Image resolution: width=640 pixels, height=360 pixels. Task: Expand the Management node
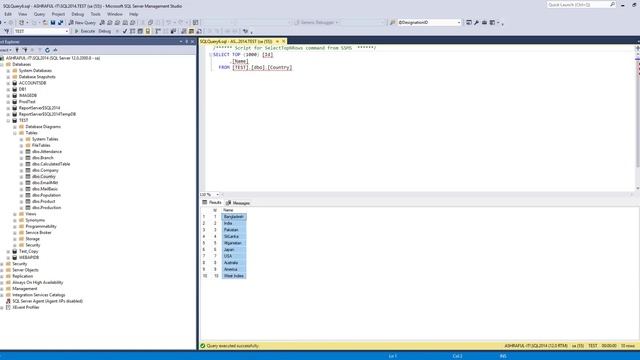pos(2,289)
